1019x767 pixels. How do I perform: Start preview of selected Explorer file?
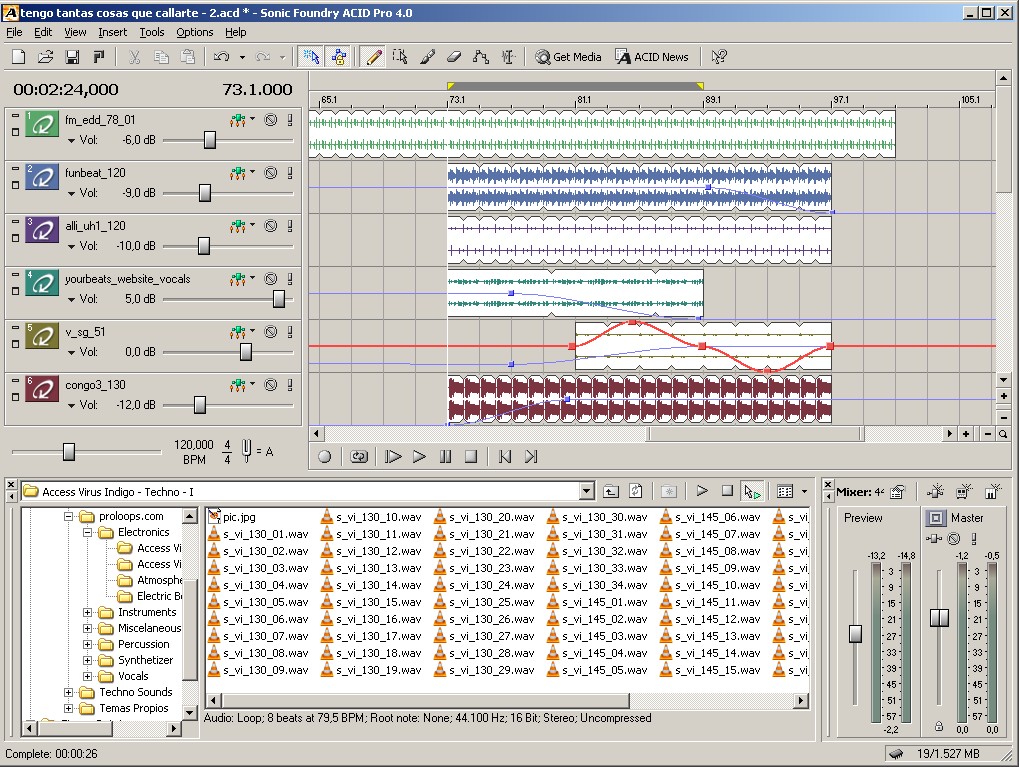(702, 491)
